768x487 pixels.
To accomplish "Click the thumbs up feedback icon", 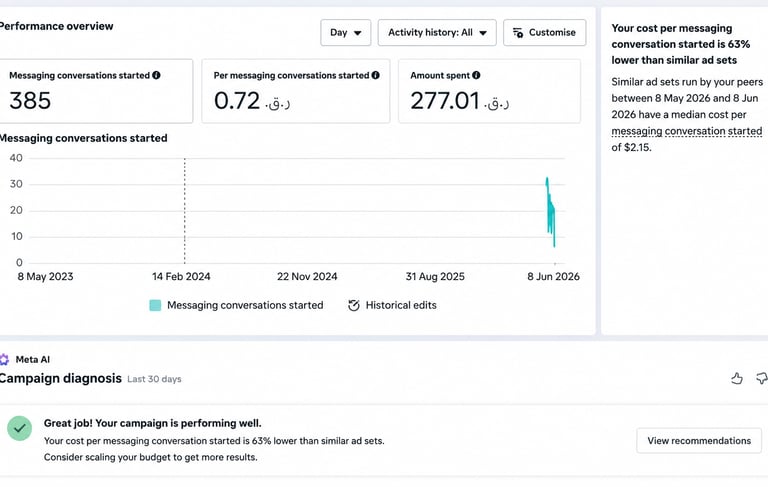I will click(x=737, y=378).
